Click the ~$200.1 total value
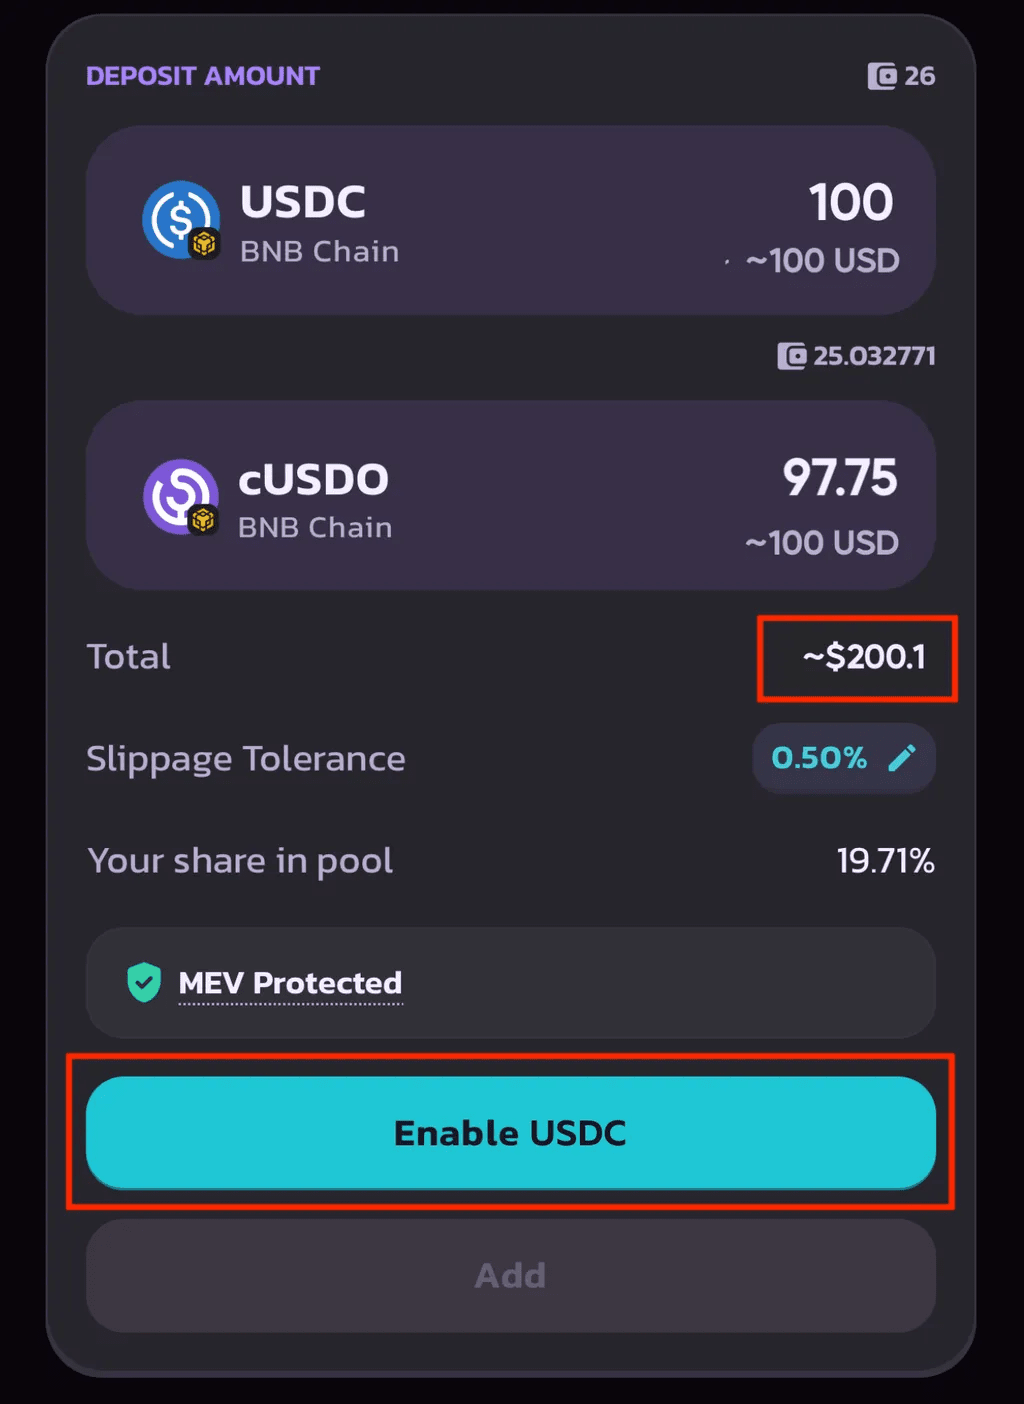The height and width of the screenshot is (1404, 1024). pyautogui.click(x=864, y=657)
